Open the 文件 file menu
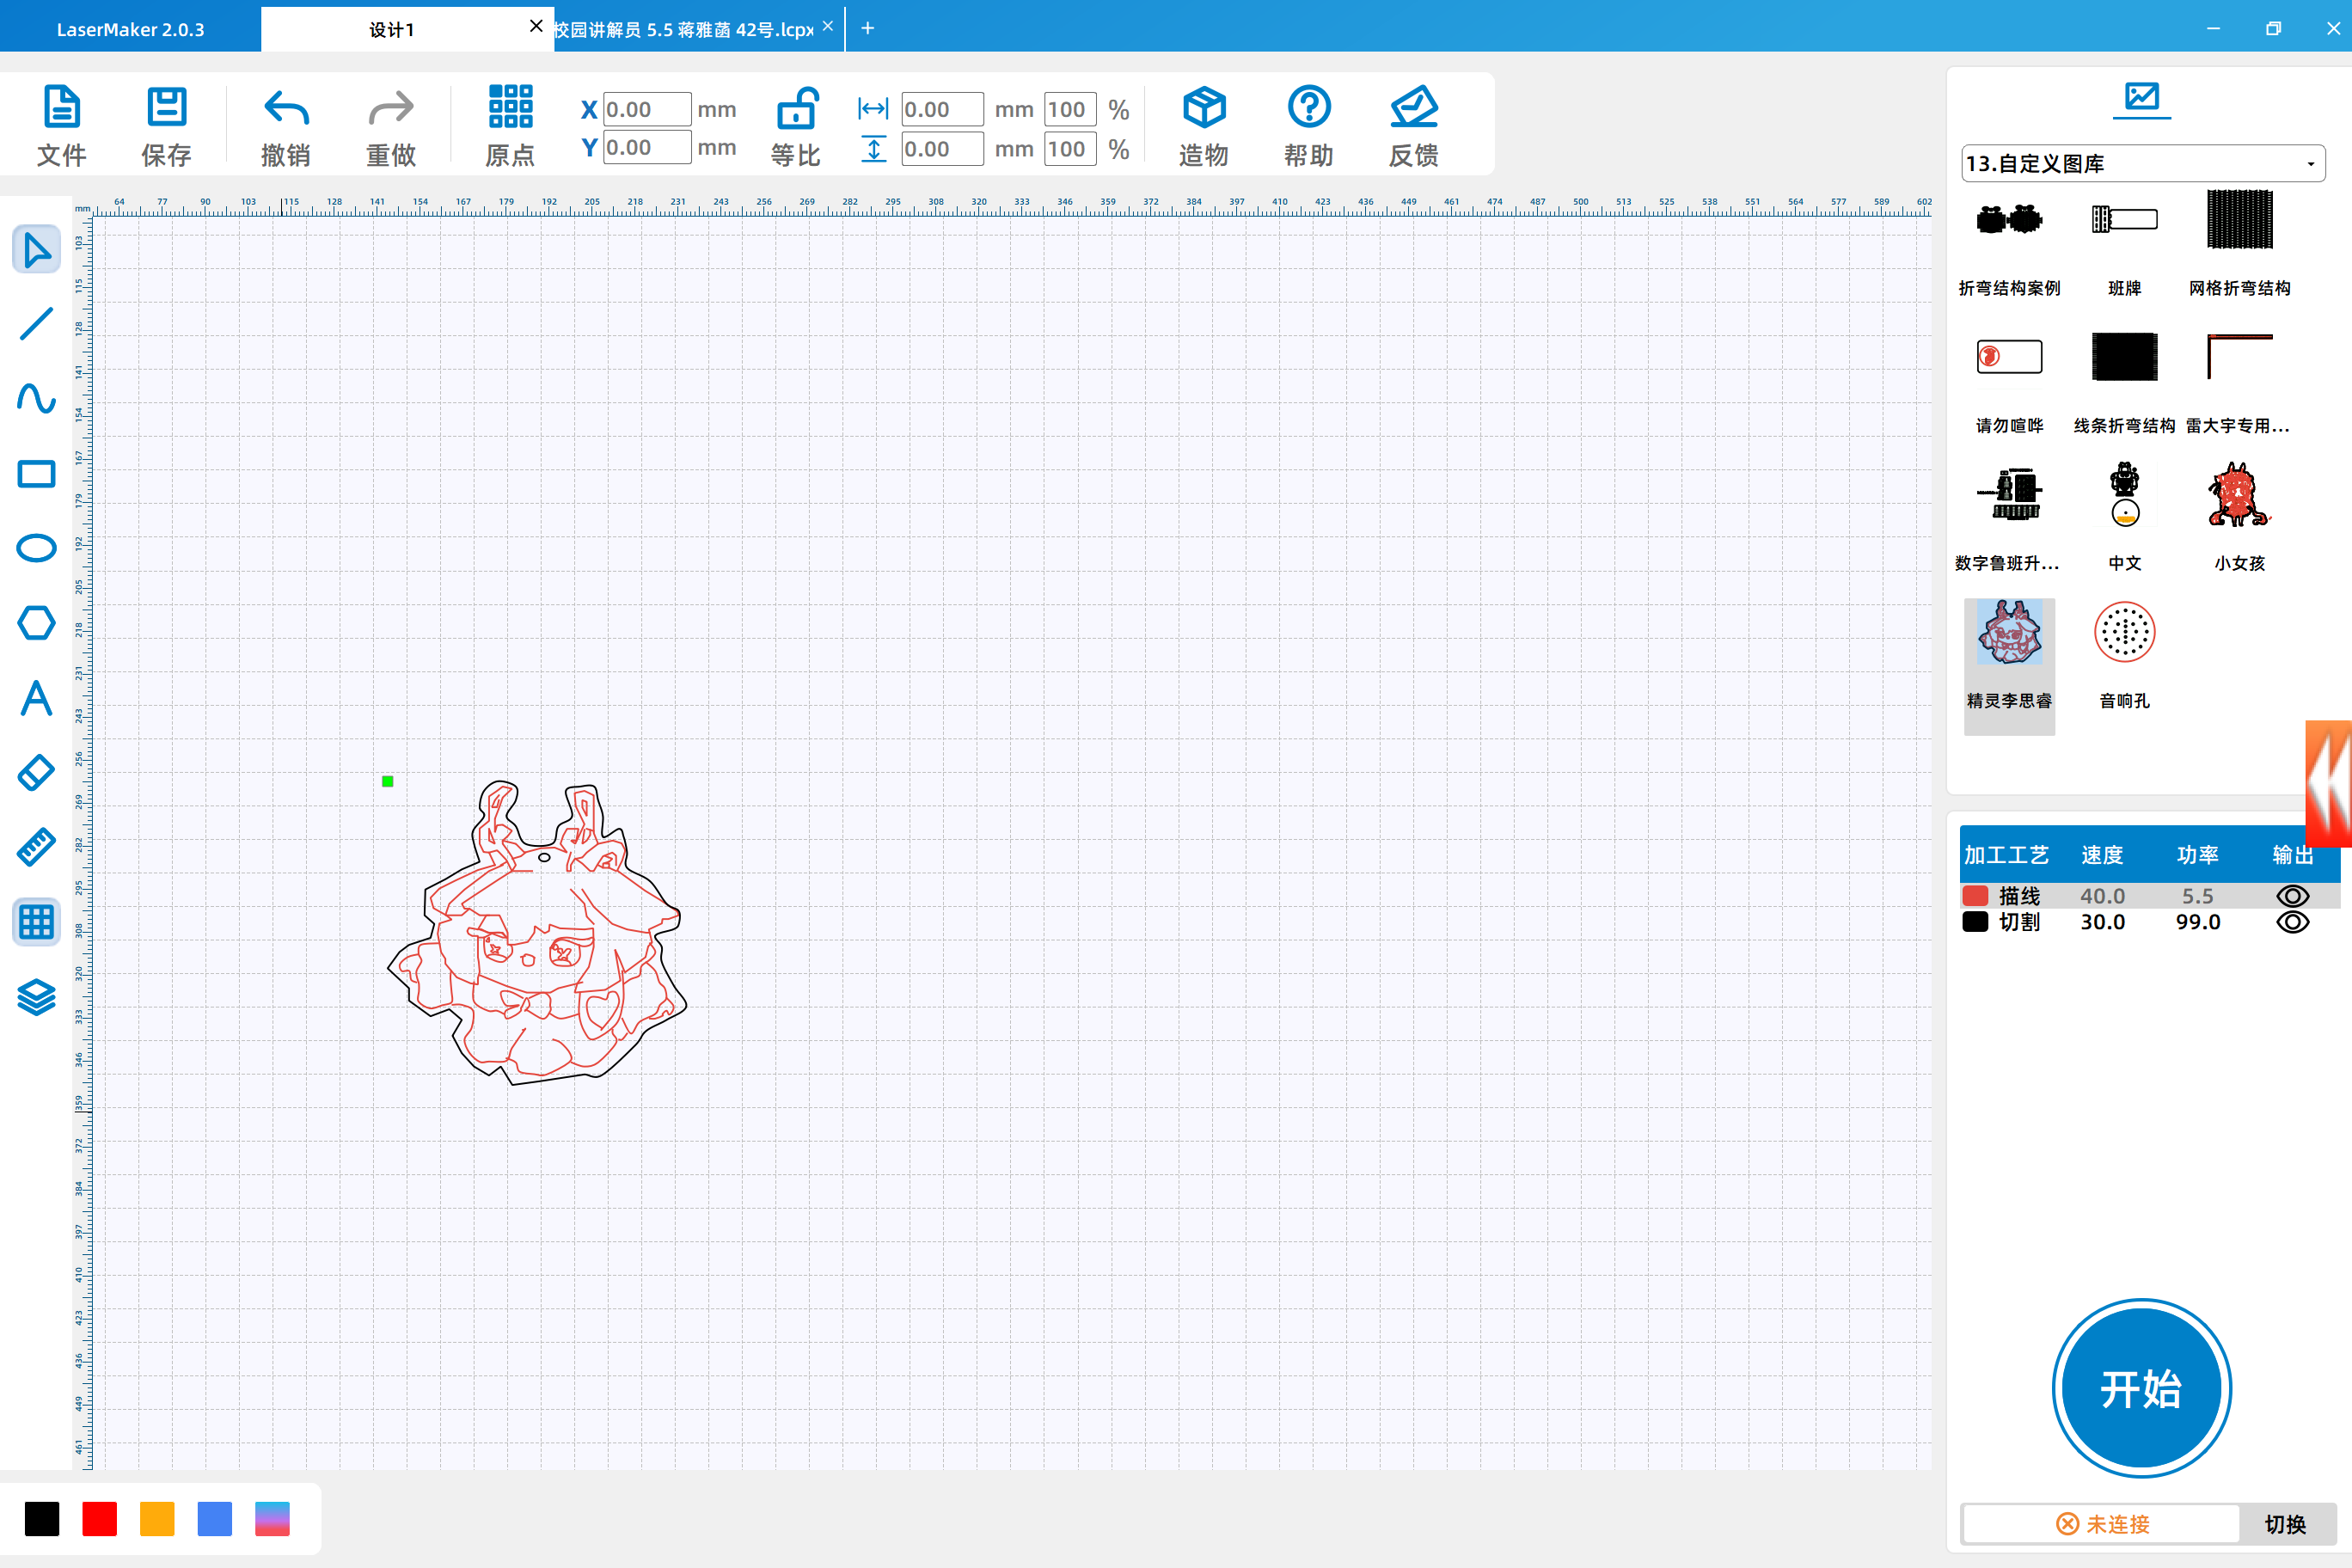This screenshot has width=2352, height=1568. (62, 126)
